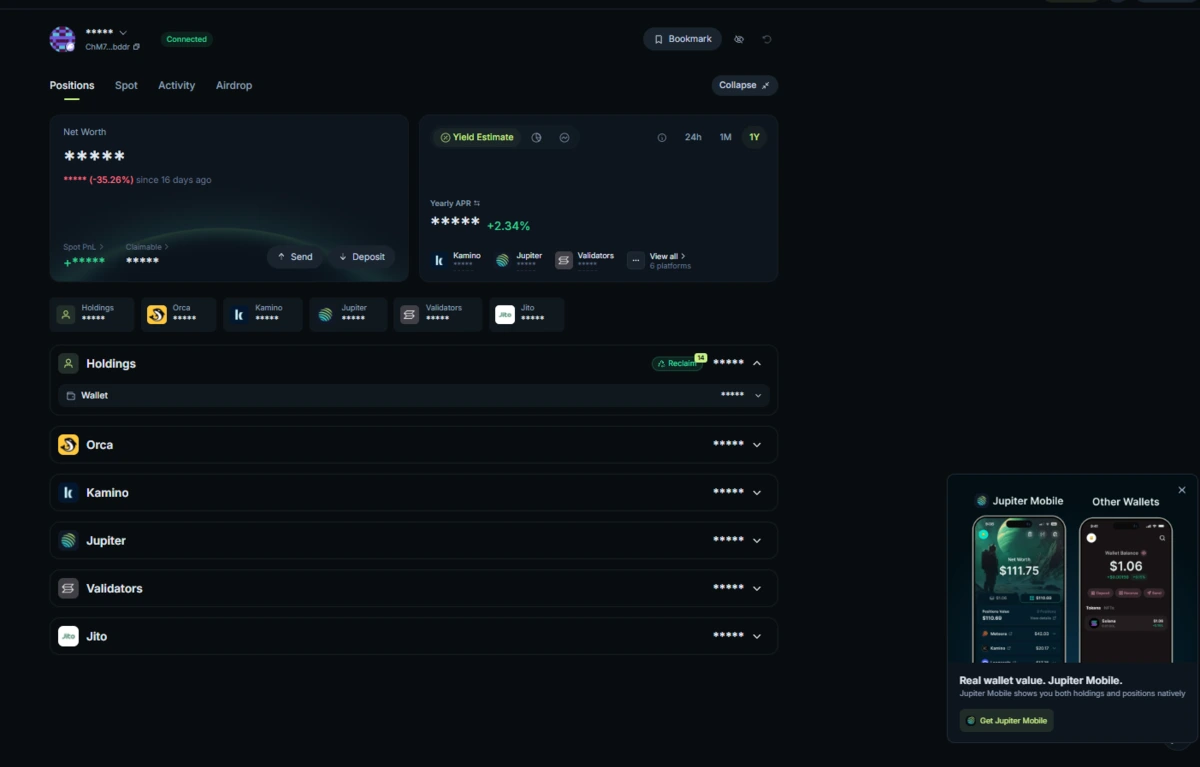Bookmark this wallet
Screen dimensions: 1200x767
[x=682, y=39]
